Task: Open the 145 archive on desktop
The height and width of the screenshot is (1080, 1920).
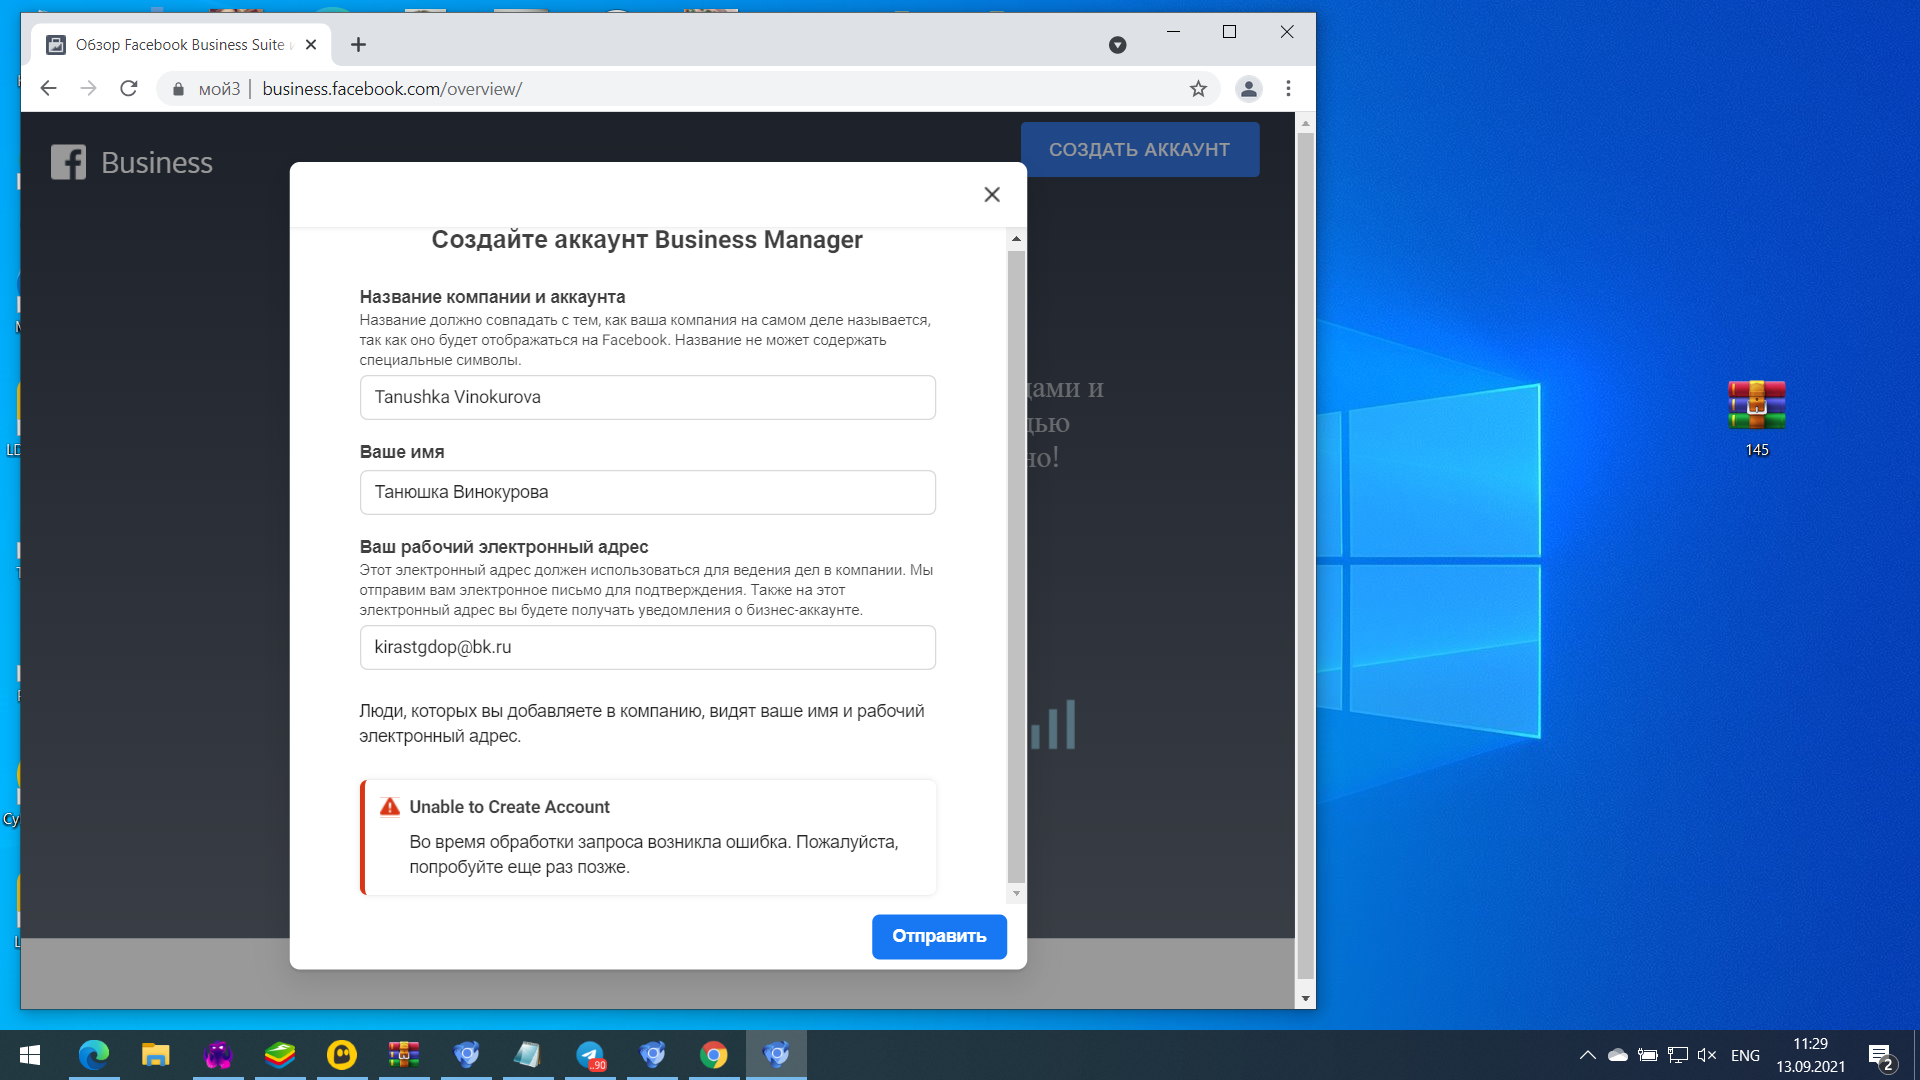Action: coord(1757,418)
